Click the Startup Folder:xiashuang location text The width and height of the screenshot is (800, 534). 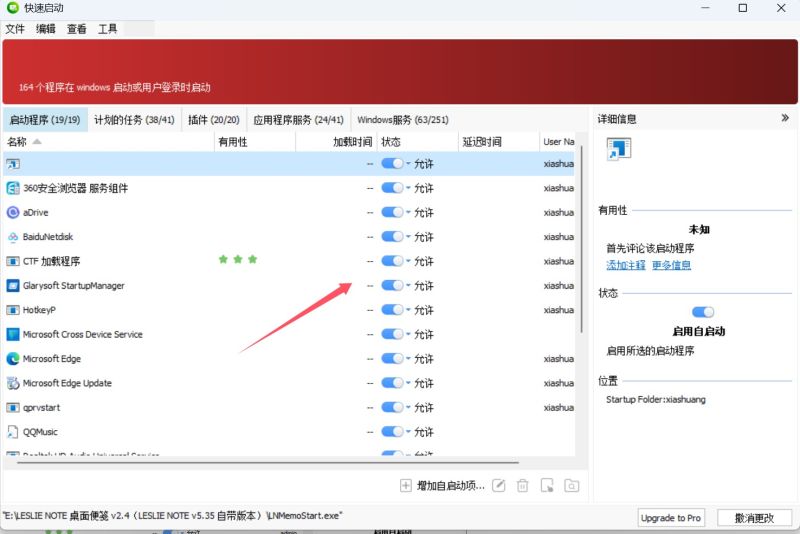click(x=656, y=399)
